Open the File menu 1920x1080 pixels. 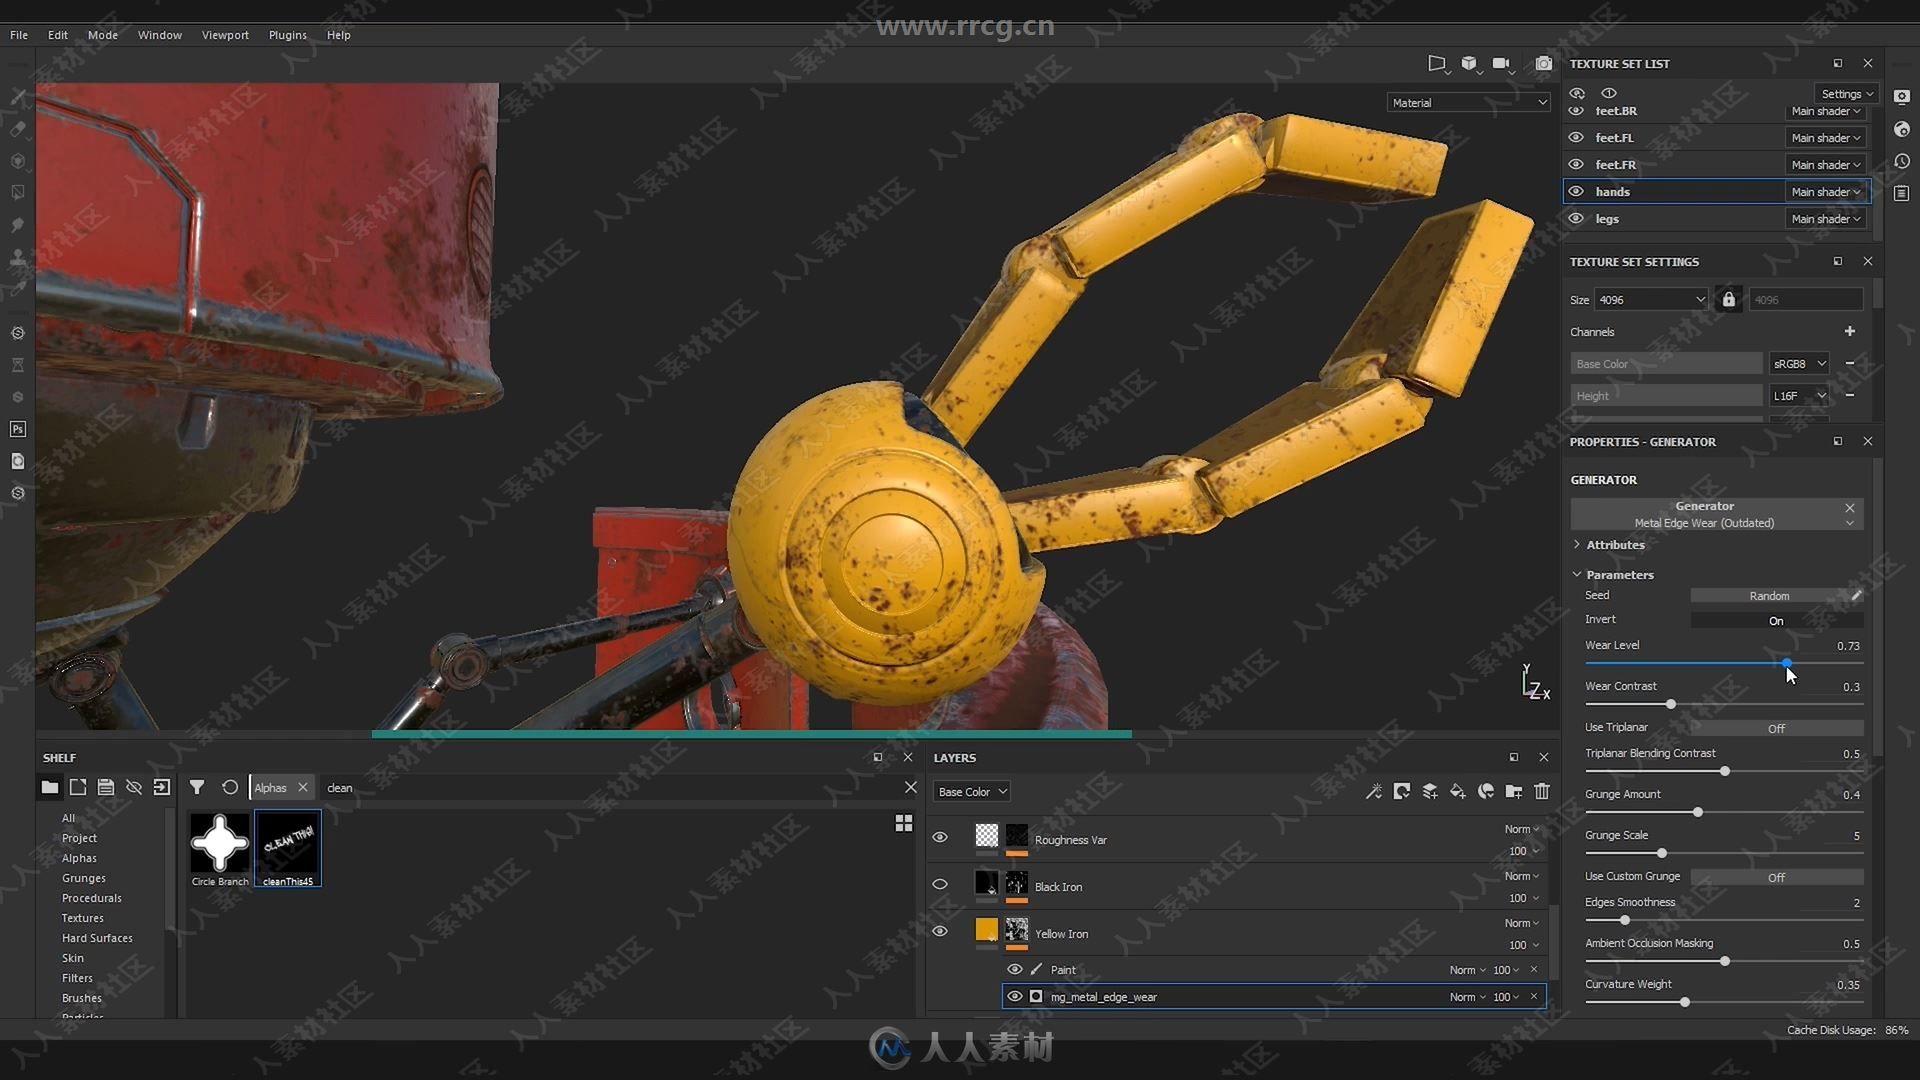pyautogui.click(x=19, y=35)
